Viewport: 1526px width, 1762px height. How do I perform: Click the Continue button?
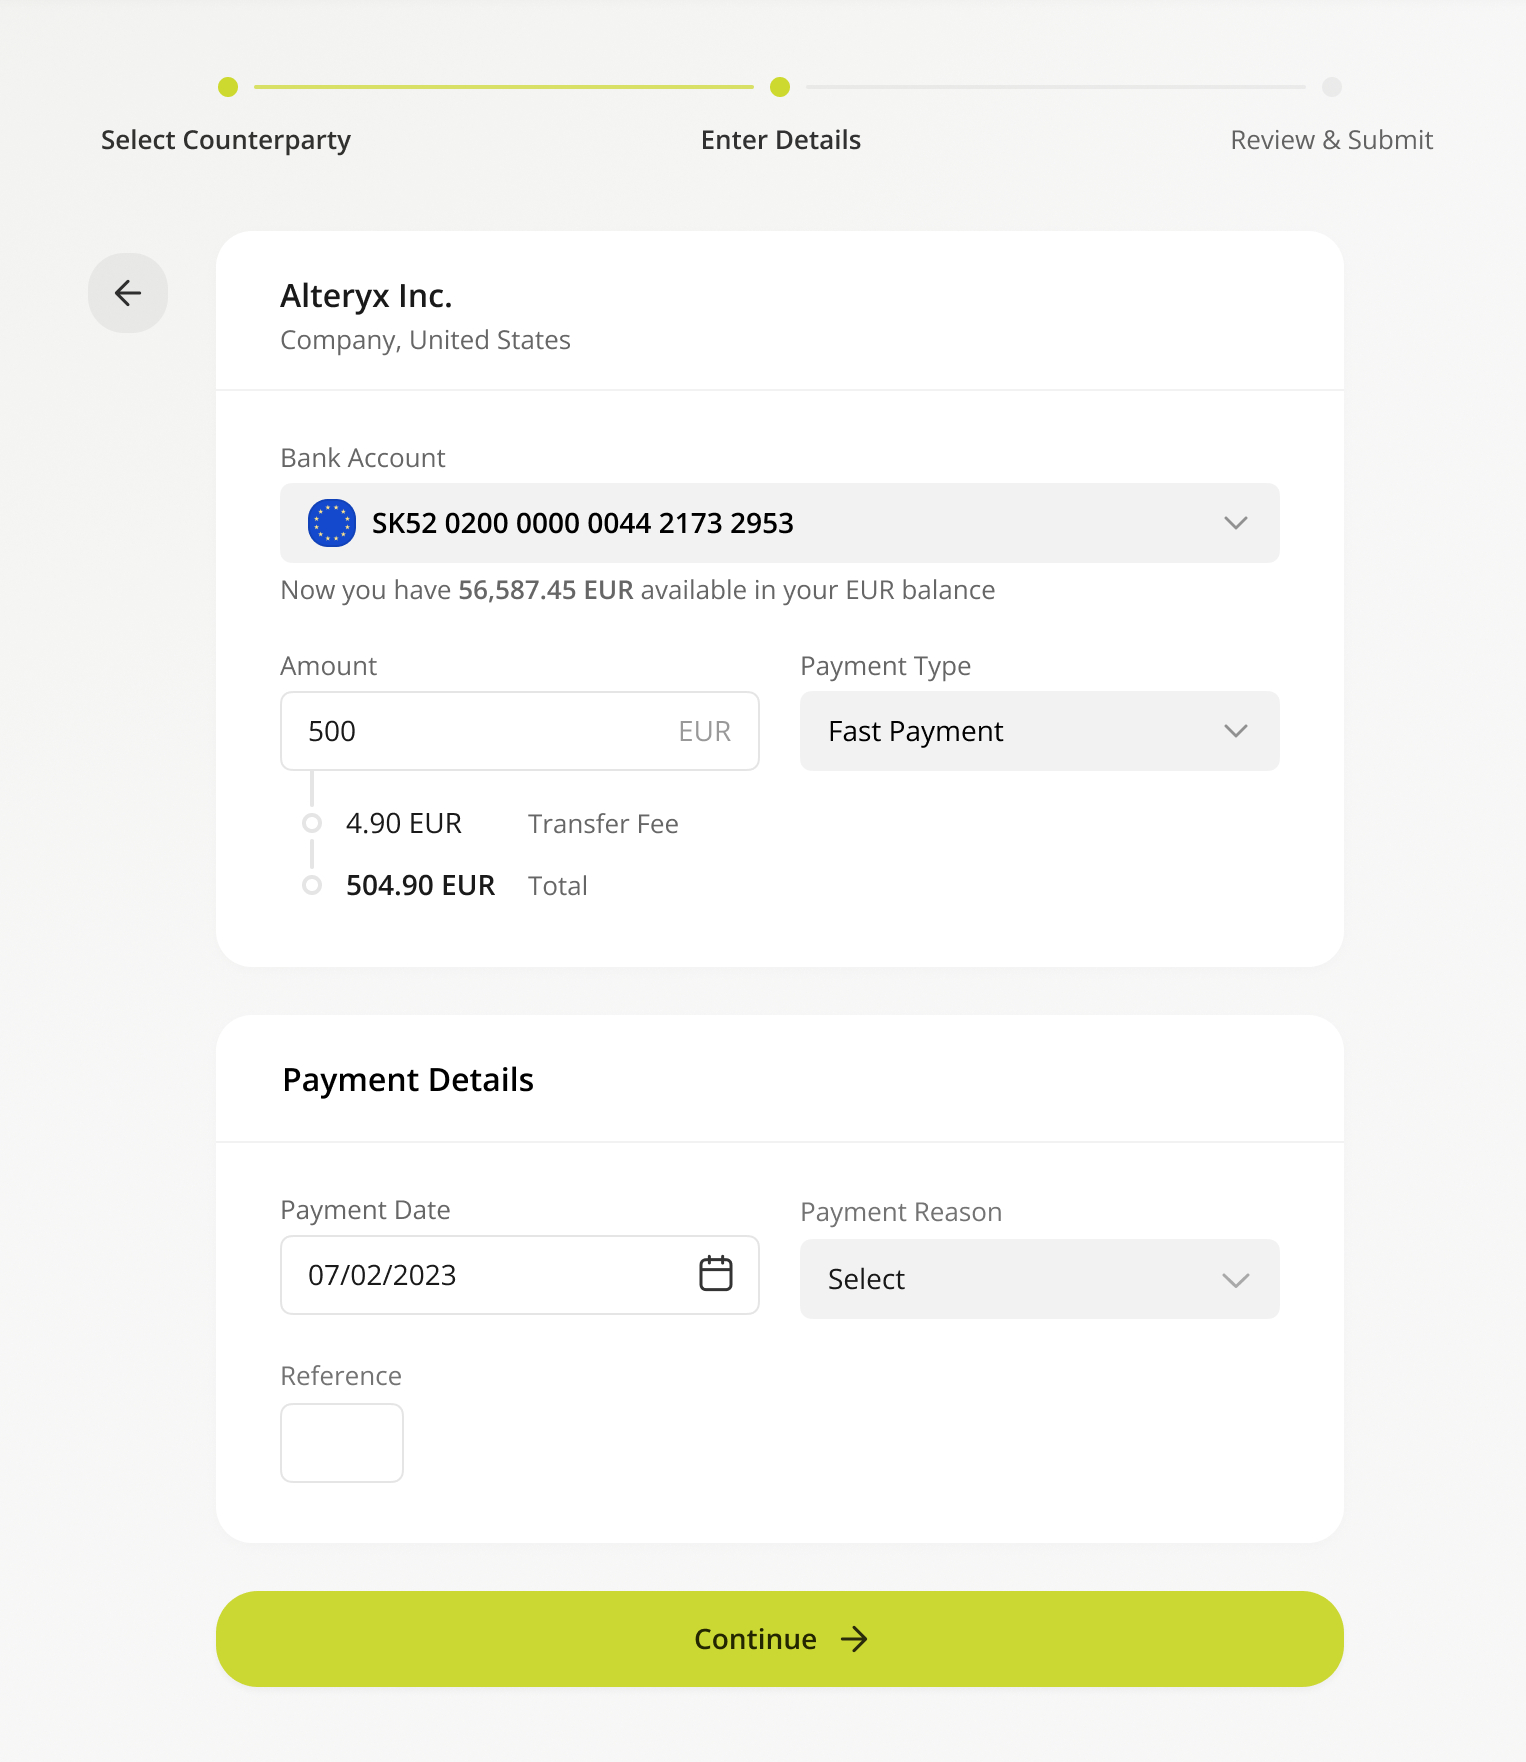click(780, 1639)
